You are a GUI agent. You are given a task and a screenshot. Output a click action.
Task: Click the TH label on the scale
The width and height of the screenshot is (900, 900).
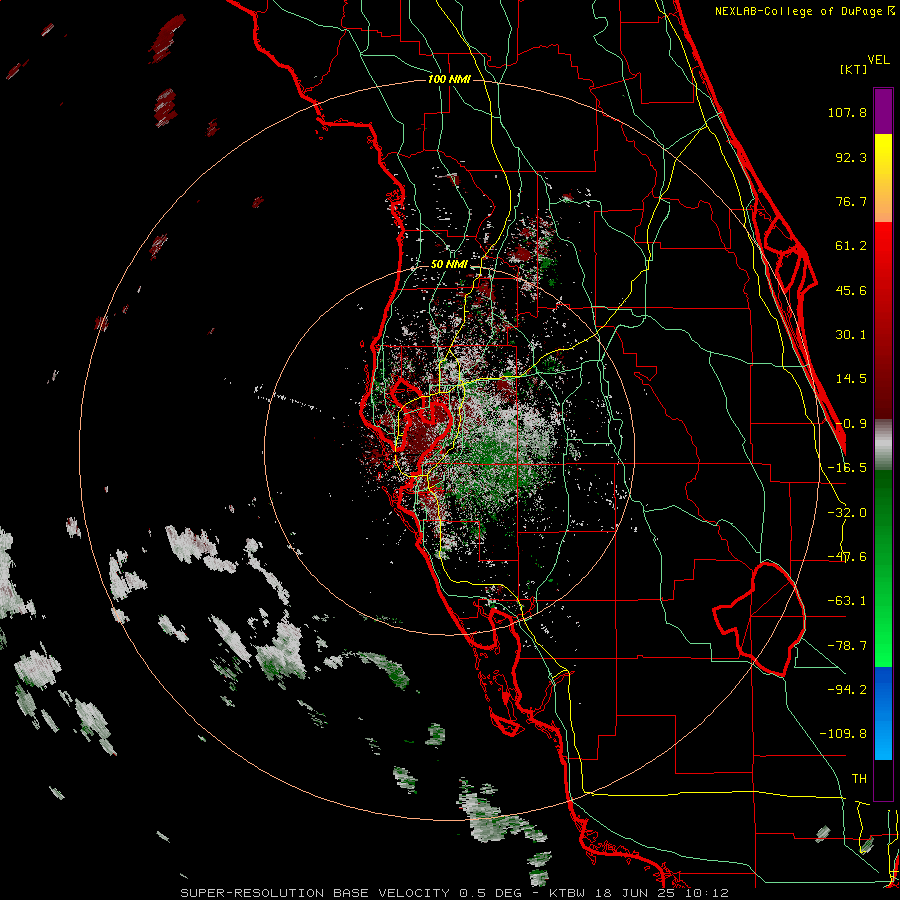[859, 779]
